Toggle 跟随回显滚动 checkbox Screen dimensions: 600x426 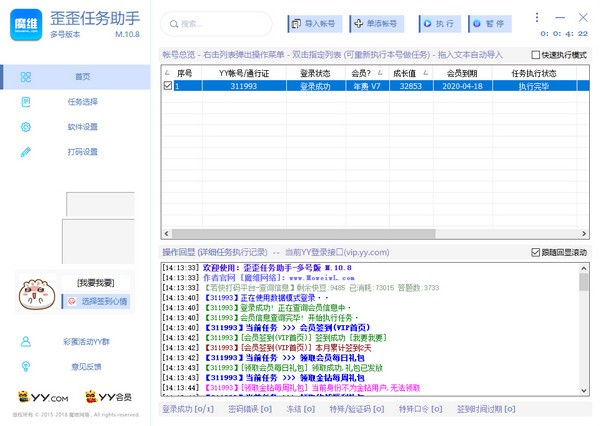click(536, 252)
